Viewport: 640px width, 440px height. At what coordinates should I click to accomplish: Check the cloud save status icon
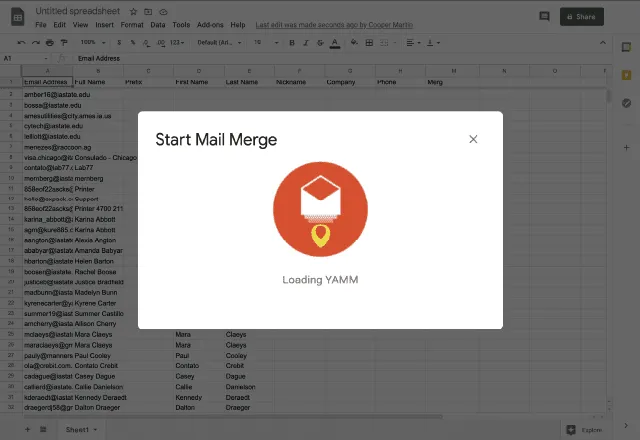(x=163, y=12)
